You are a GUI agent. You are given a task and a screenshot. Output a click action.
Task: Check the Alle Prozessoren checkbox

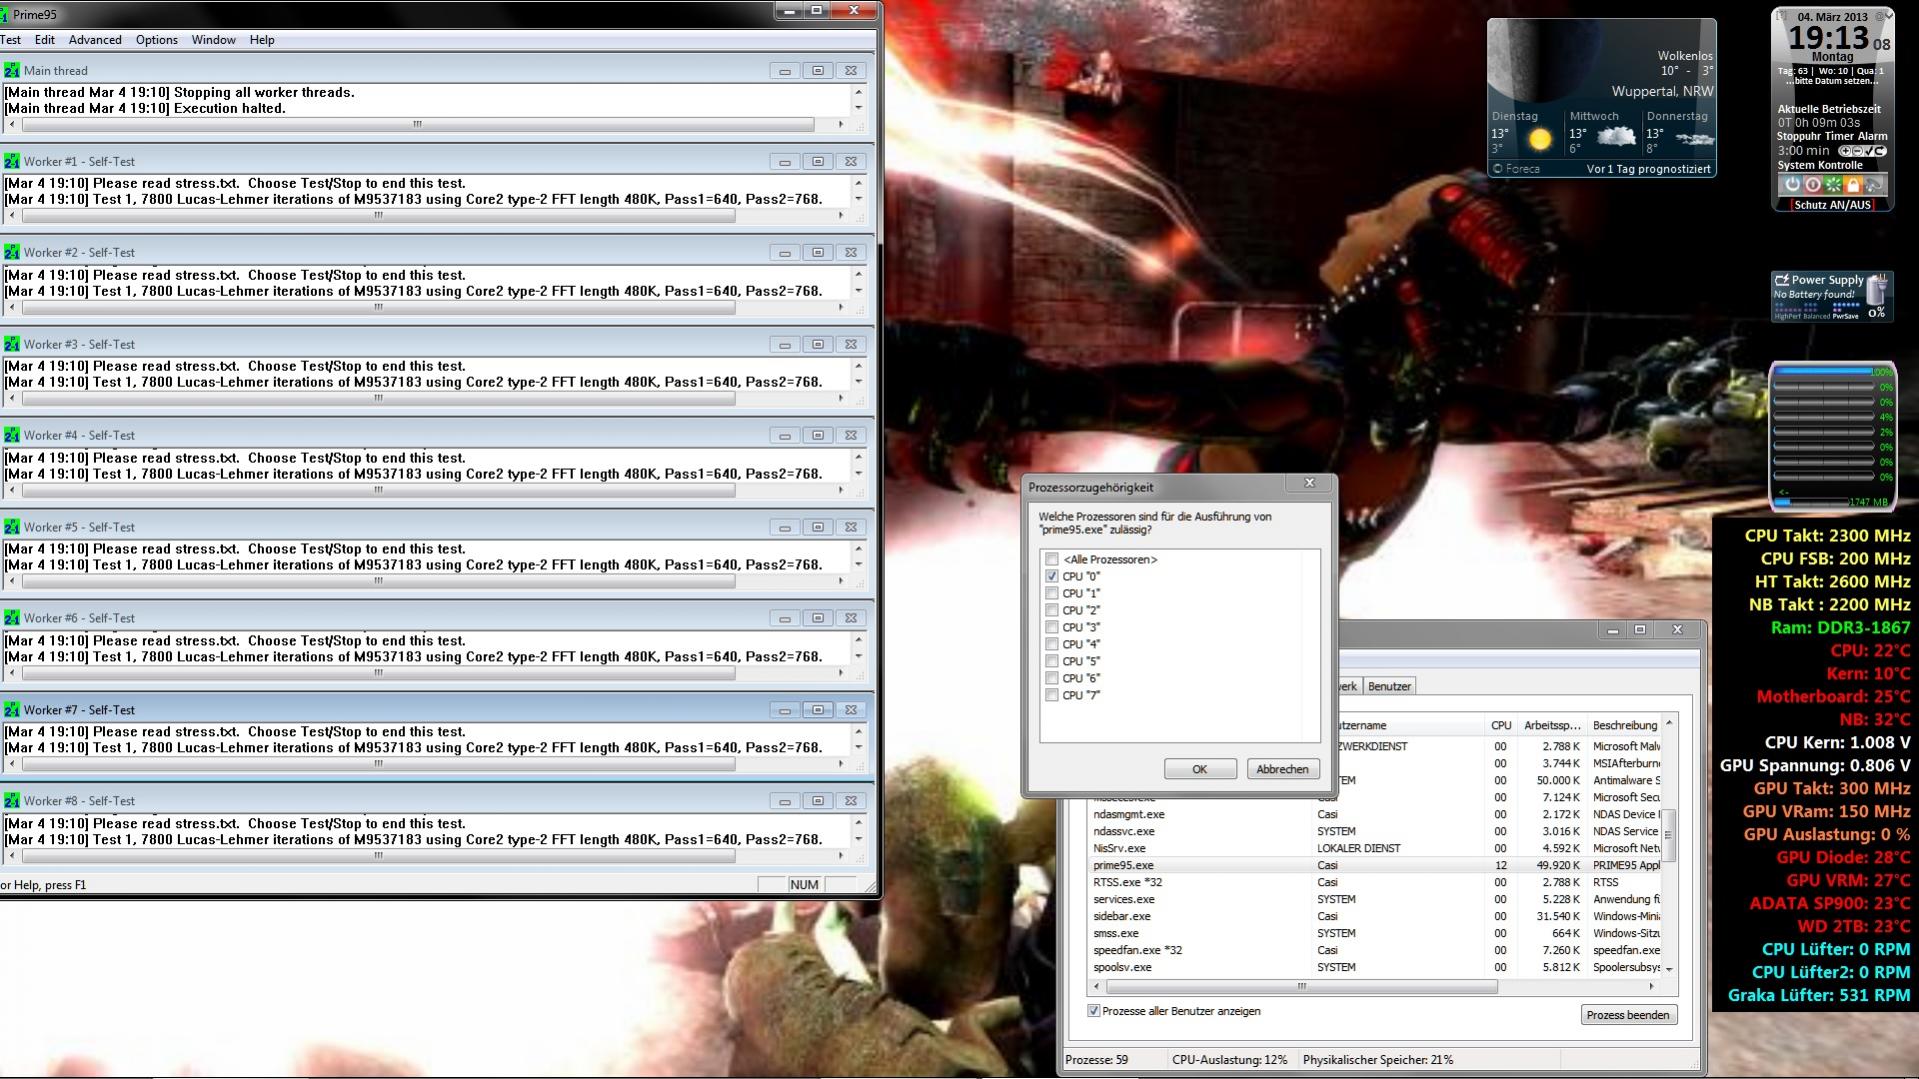click(x=1051, y=559)
